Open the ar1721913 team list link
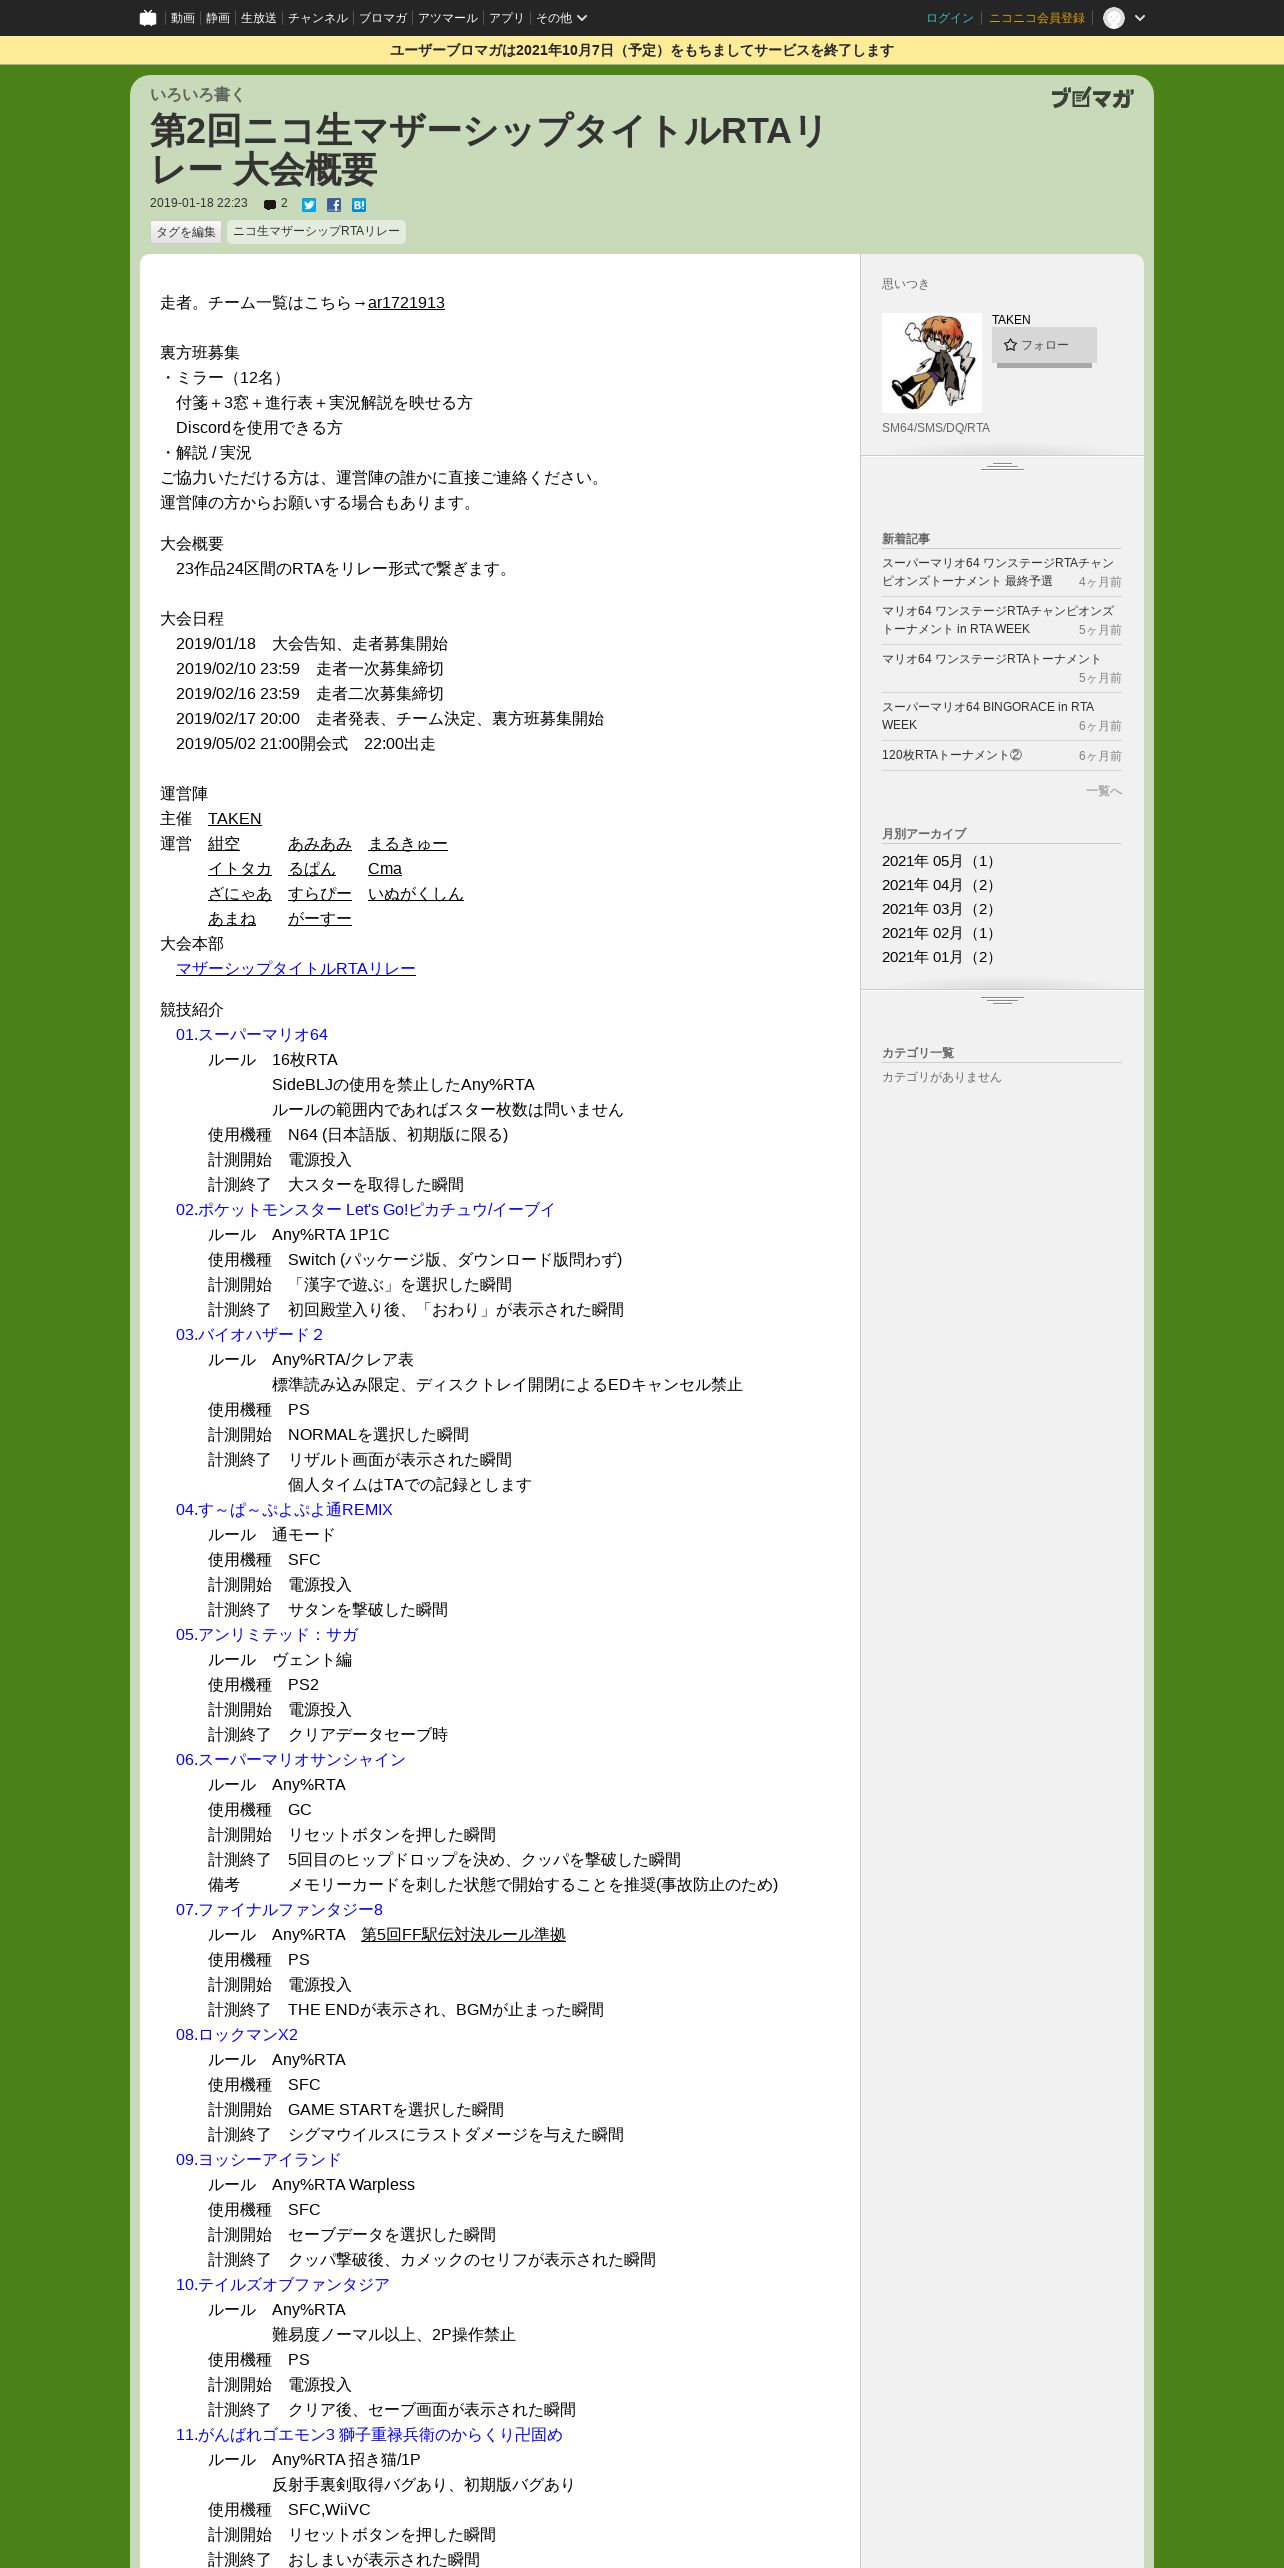 click(406, 303)
